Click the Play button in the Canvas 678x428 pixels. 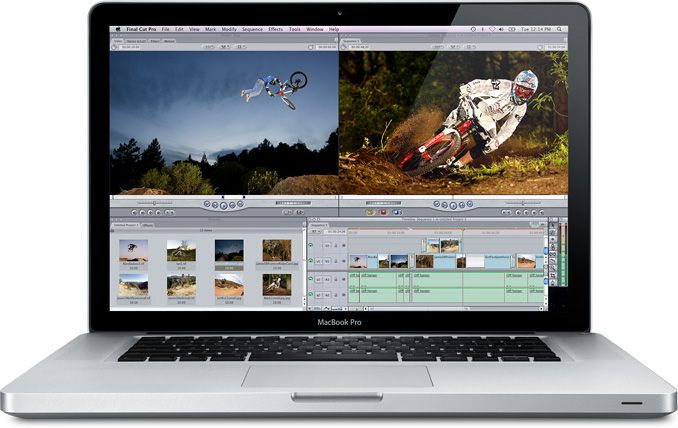(453, 206)
